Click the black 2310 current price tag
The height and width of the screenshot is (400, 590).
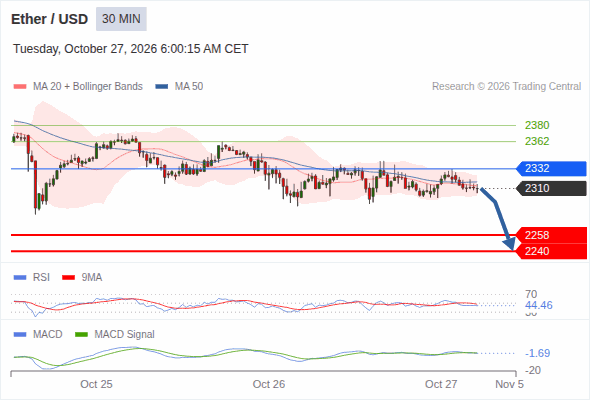551,188
